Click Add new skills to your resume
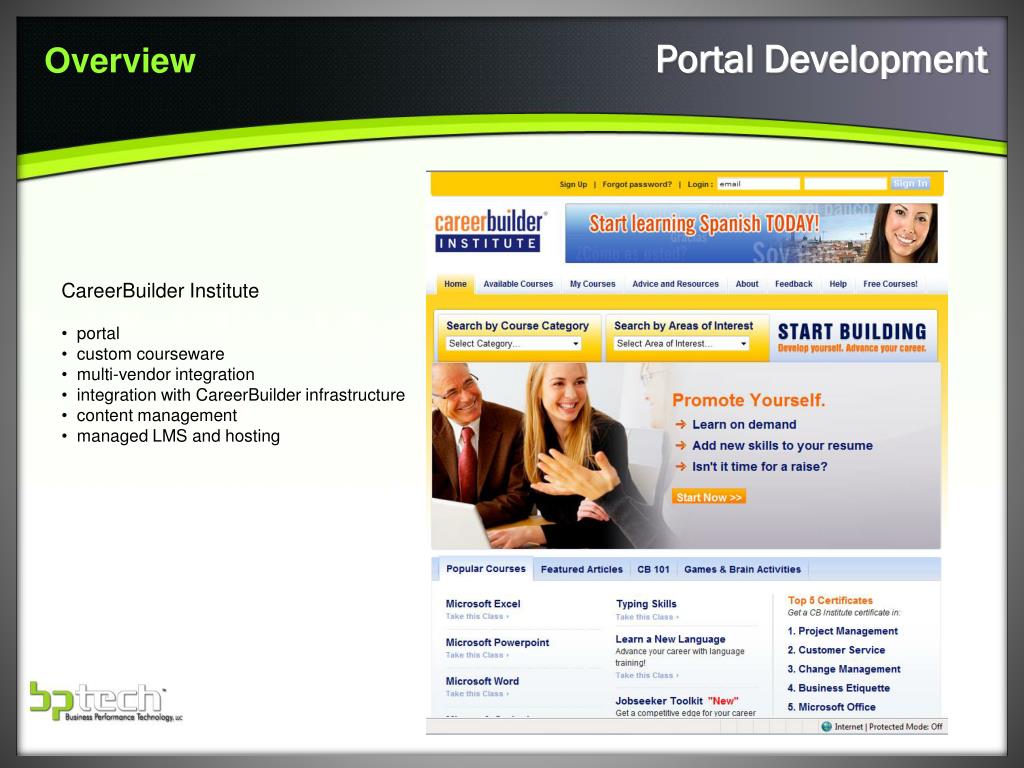 coord(782,445)
